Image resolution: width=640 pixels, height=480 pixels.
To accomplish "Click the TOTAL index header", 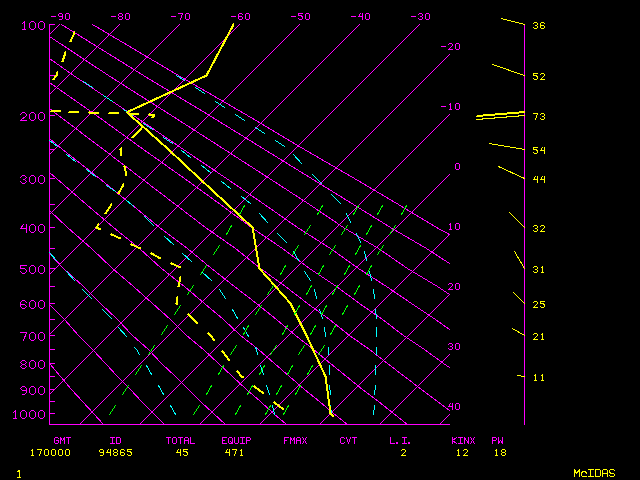I will pos(182,440).
